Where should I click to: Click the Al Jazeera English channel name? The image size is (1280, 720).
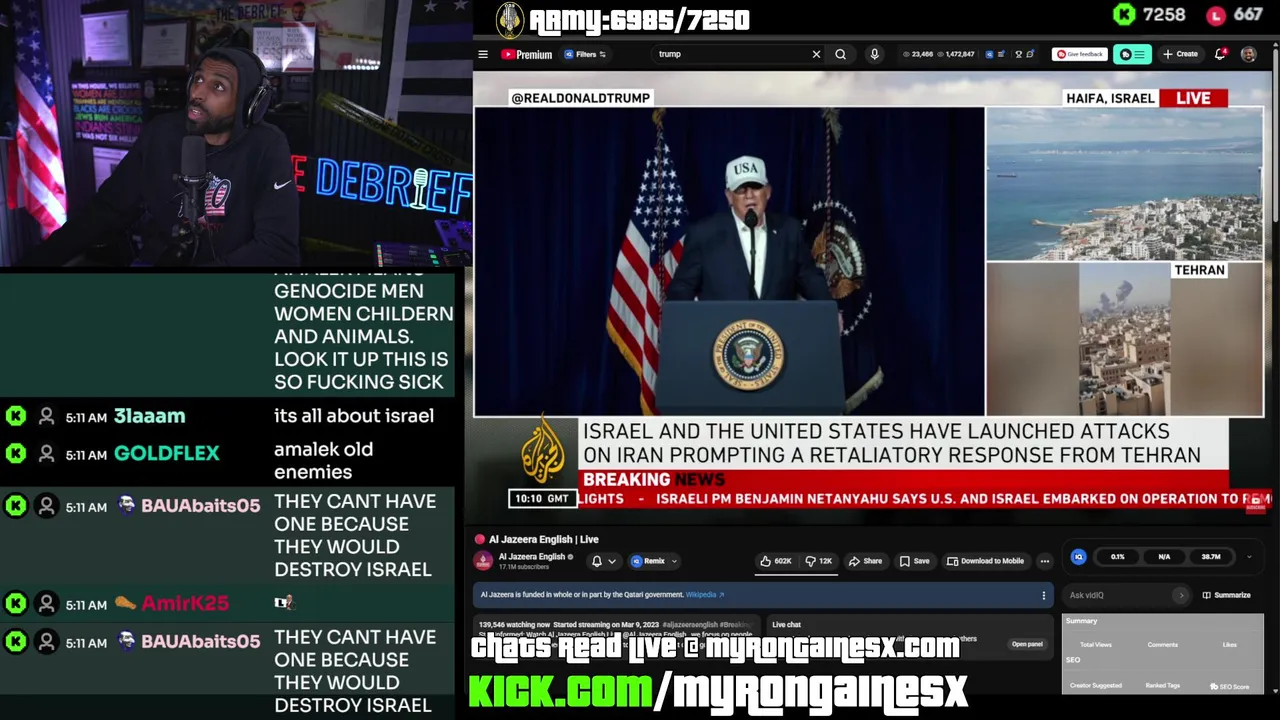tap(532, 557)
